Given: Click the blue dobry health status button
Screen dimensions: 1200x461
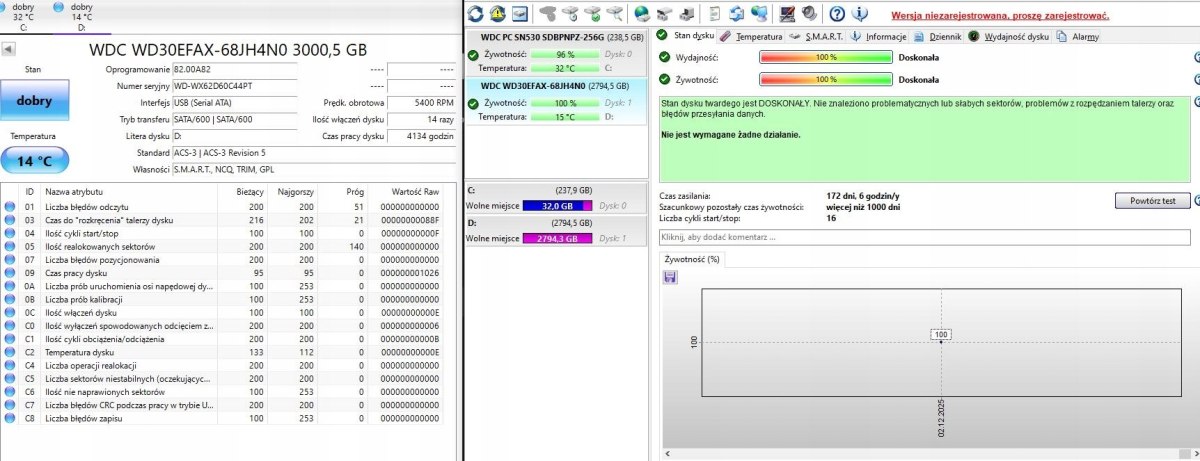Looking at the screenshot, I should click(x=40, y=101).
